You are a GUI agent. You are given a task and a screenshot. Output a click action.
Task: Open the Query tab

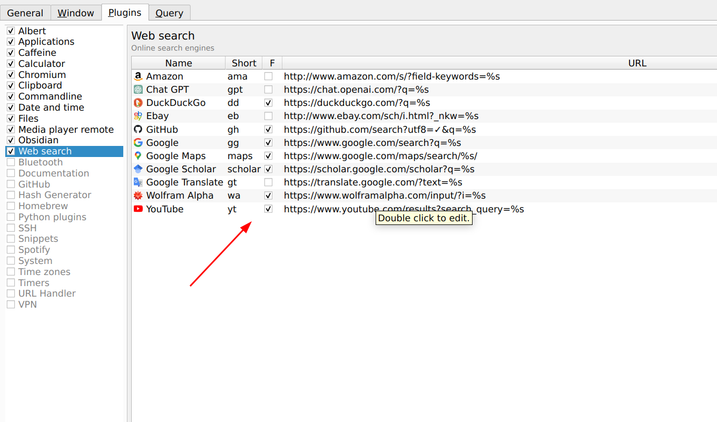coord(169,13)
